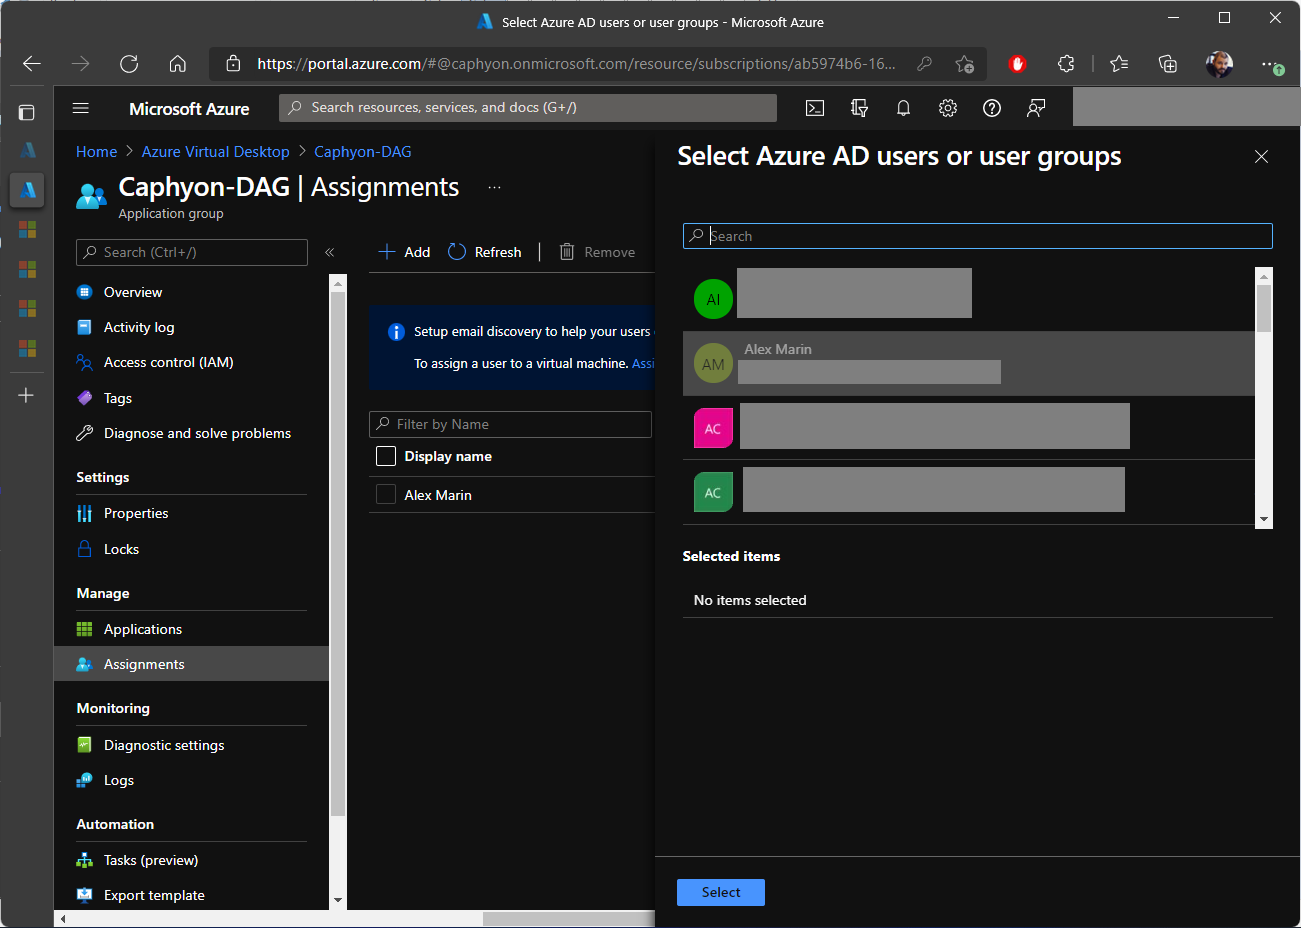The width and height of the screenshot is (1301, 928).
Task: Add this page to favorites star icon
Action: tap(964, 64)
